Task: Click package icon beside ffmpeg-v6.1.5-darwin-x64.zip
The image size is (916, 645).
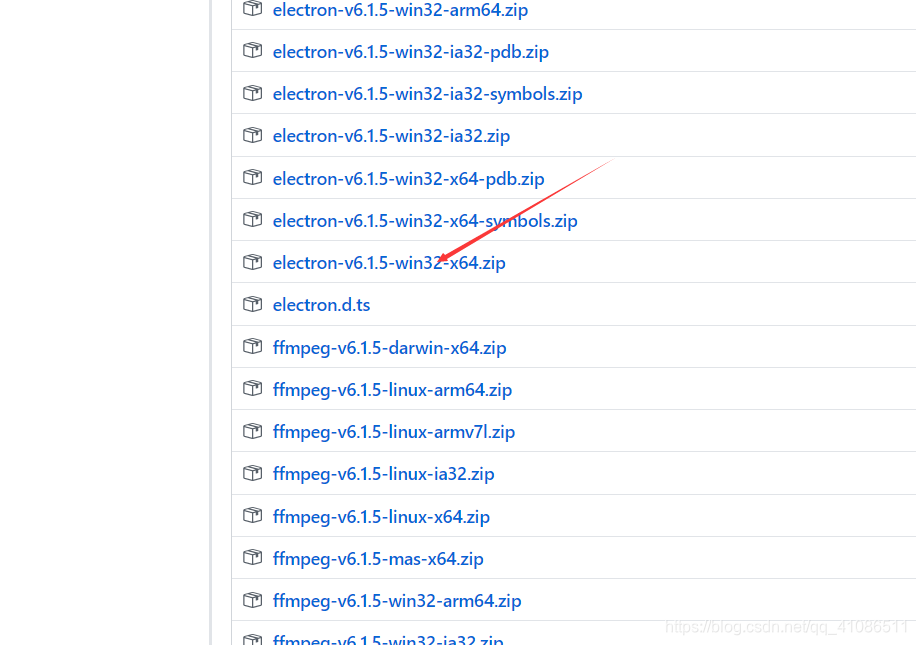Action: [x=252, y=346]
